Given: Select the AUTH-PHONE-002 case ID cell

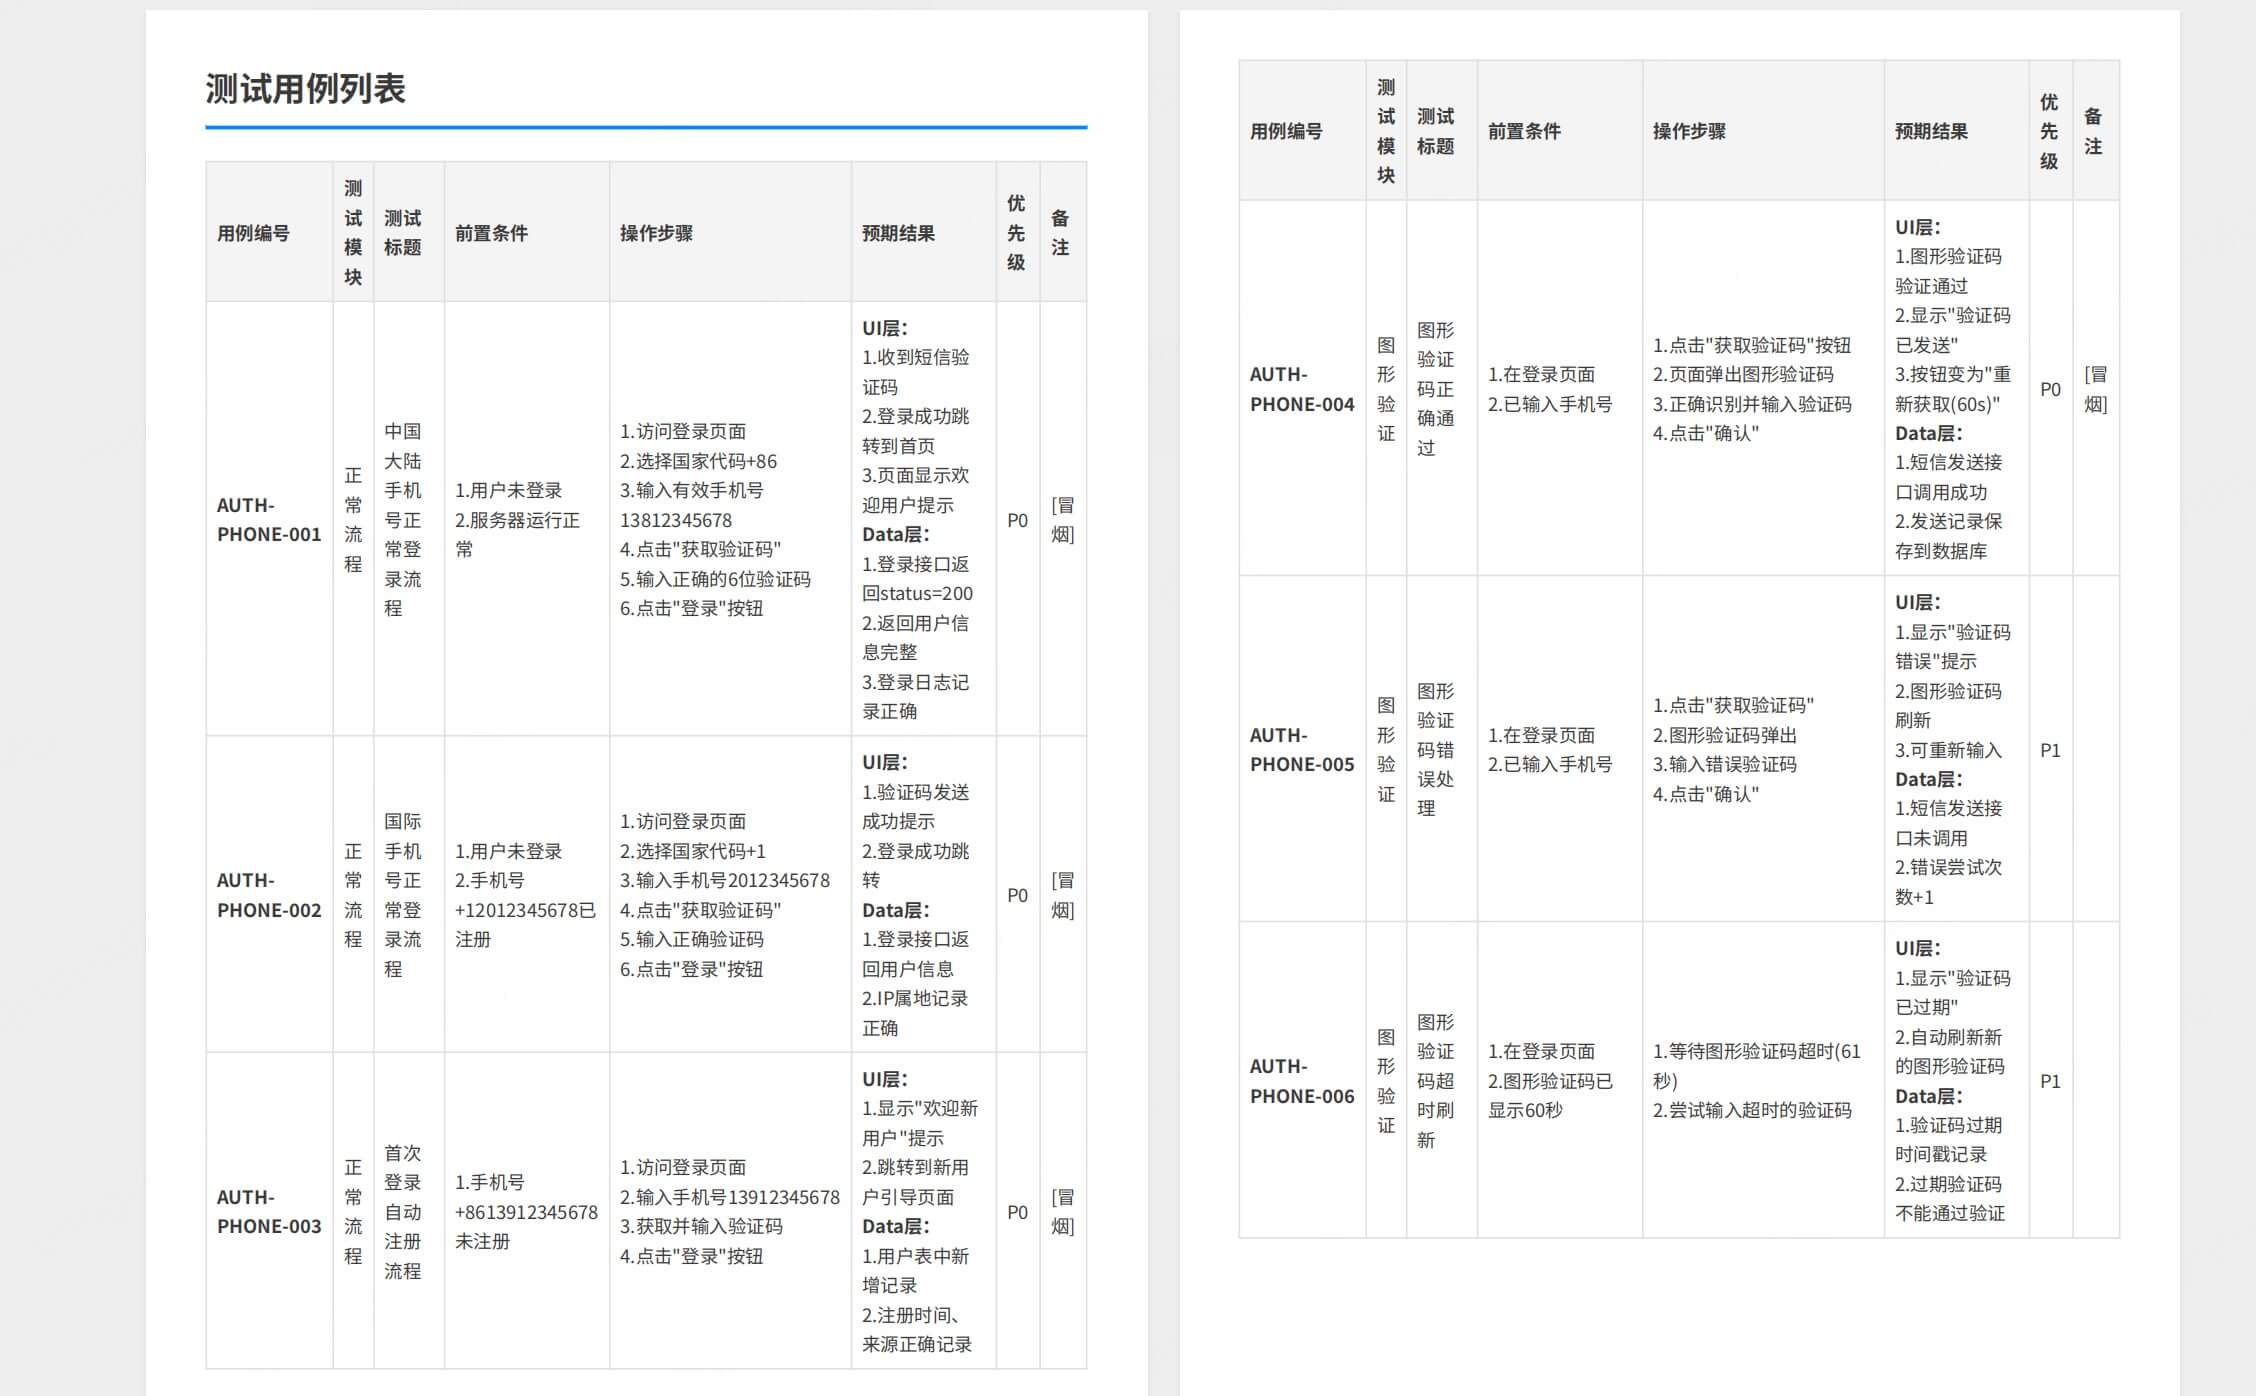Looking at the screenshot, I should (x=269, y=895).
